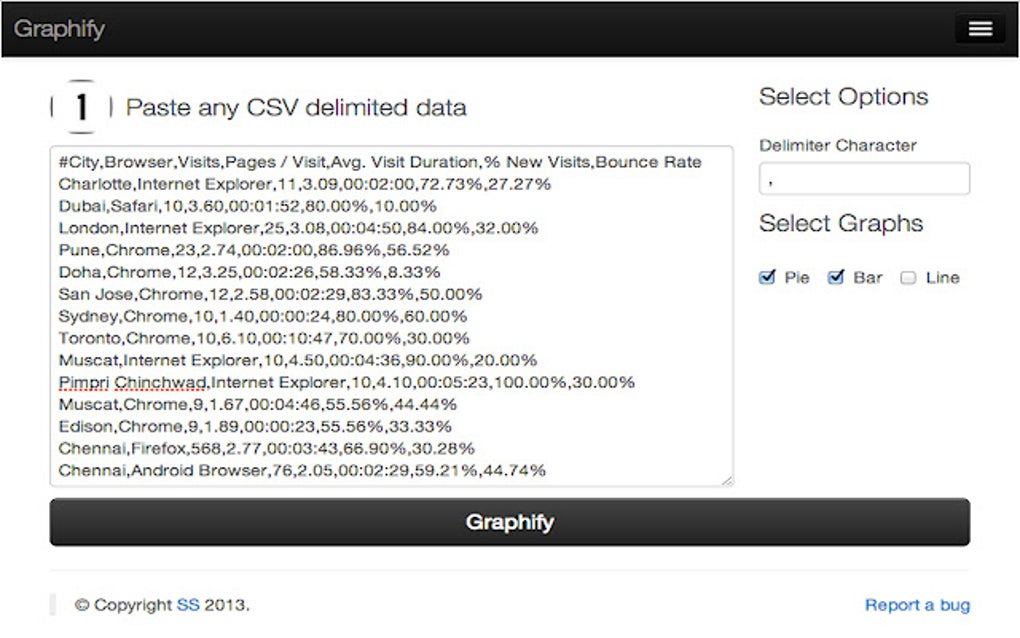The image size is (1020, 638).
Task: Open the Report a bug link
Action: coord(917,605)
